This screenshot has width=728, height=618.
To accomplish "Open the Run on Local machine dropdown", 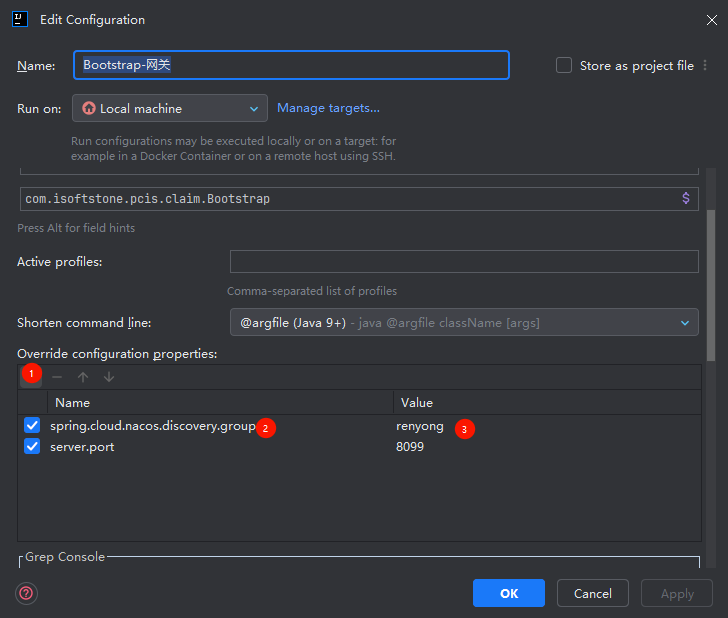I will point(170,108).
